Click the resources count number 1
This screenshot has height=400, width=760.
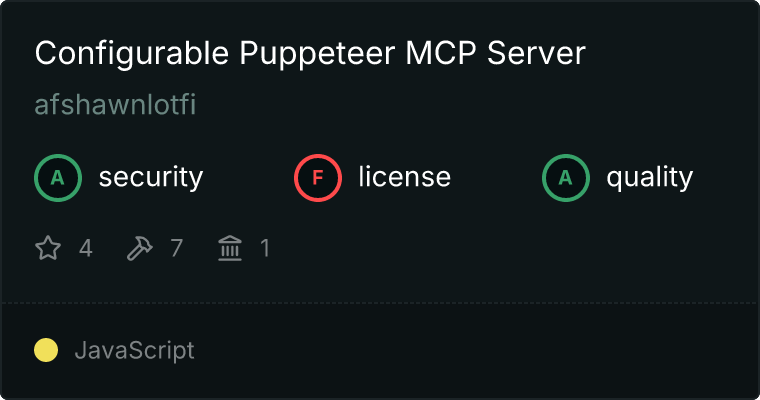click(265, 248)
